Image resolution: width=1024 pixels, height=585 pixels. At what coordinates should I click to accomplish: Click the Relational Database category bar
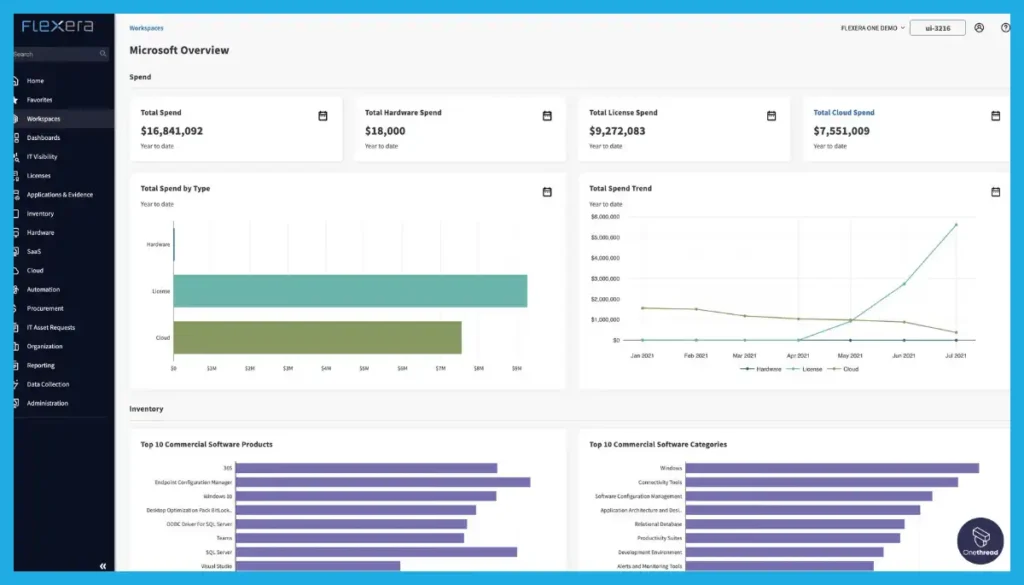(x=795, y=524)
